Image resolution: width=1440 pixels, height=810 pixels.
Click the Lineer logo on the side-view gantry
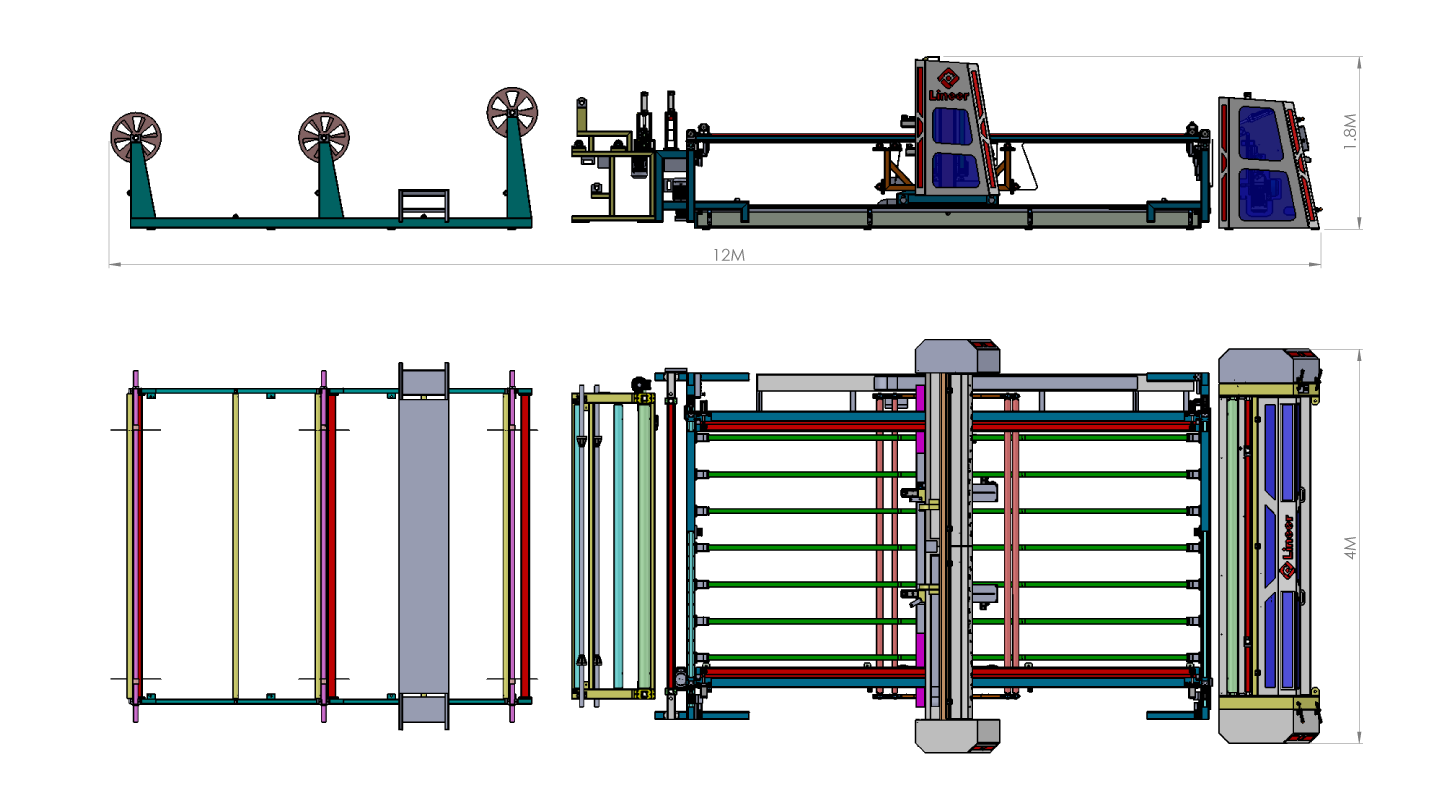945,83
